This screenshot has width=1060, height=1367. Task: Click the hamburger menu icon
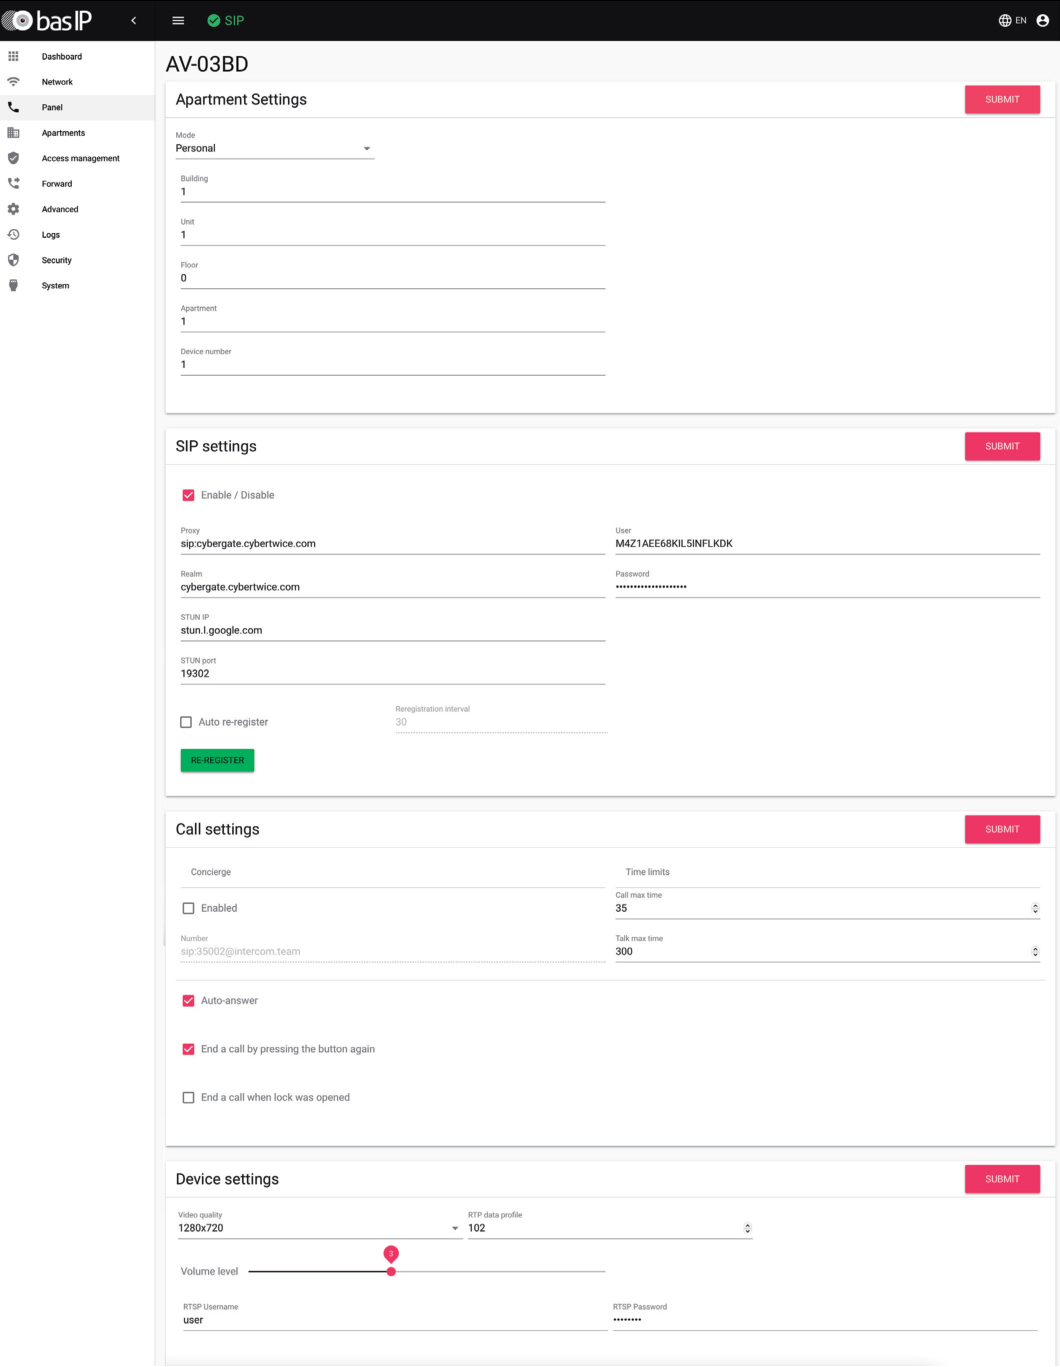(178, 21)
